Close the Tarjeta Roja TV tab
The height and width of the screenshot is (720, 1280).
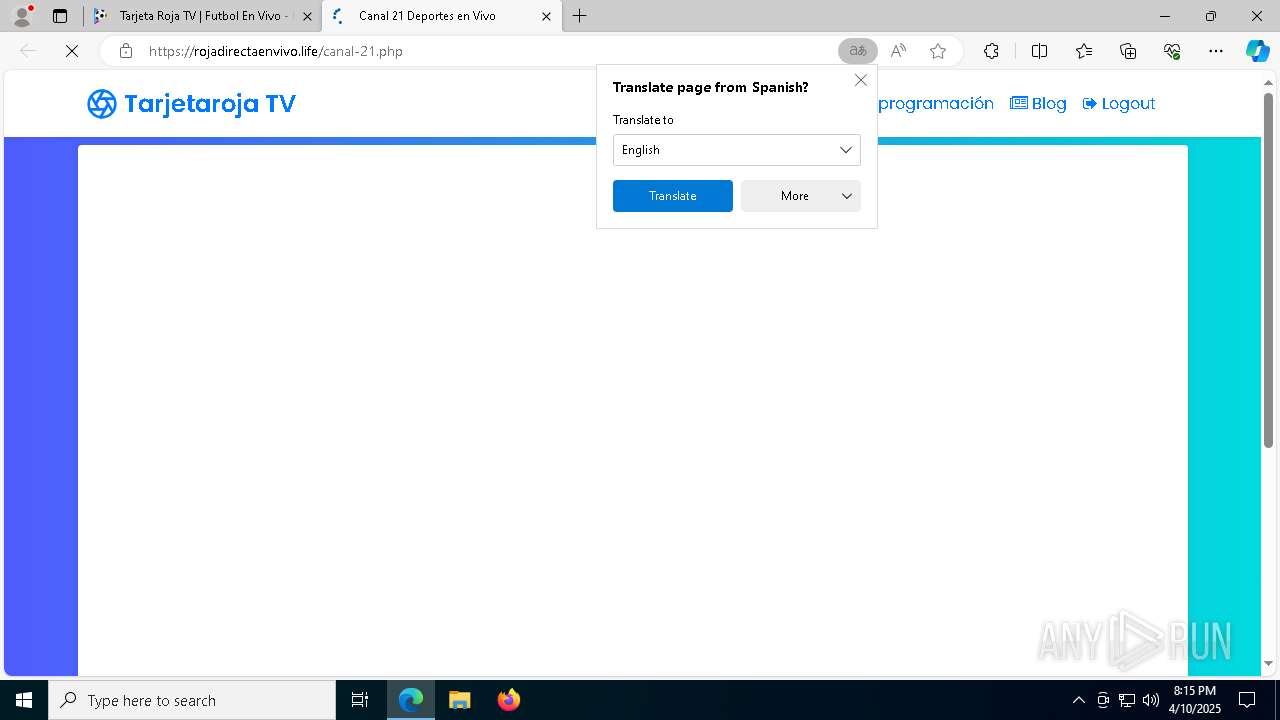click(307, 16)
